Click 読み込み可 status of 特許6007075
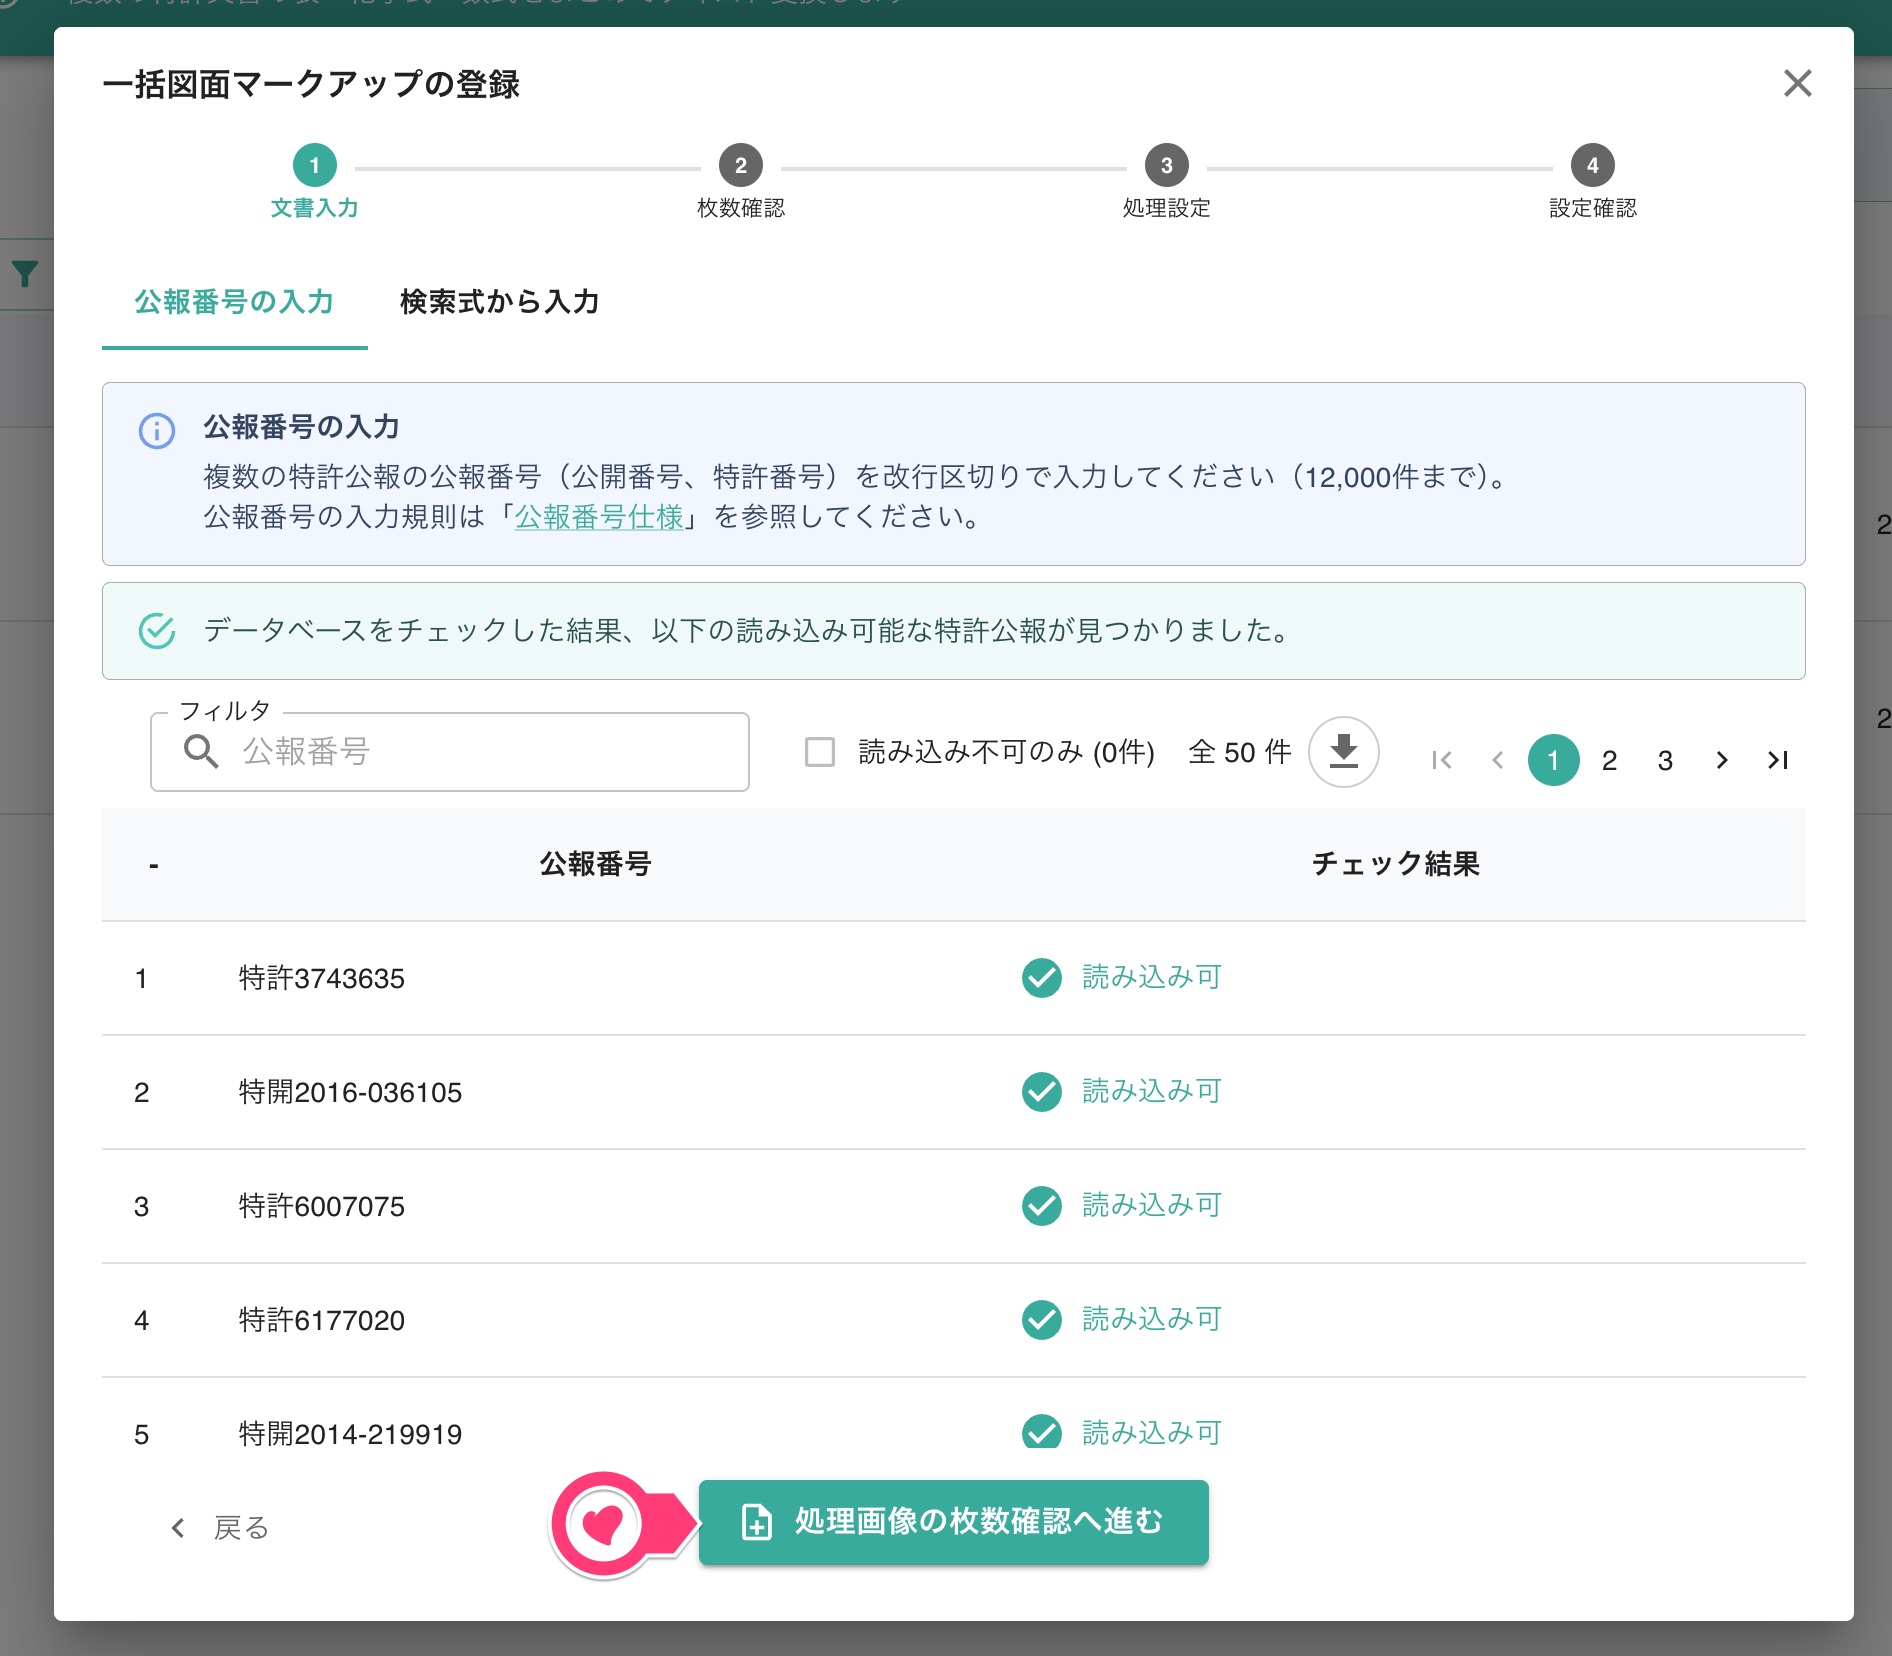 tap(1152, 1205)
